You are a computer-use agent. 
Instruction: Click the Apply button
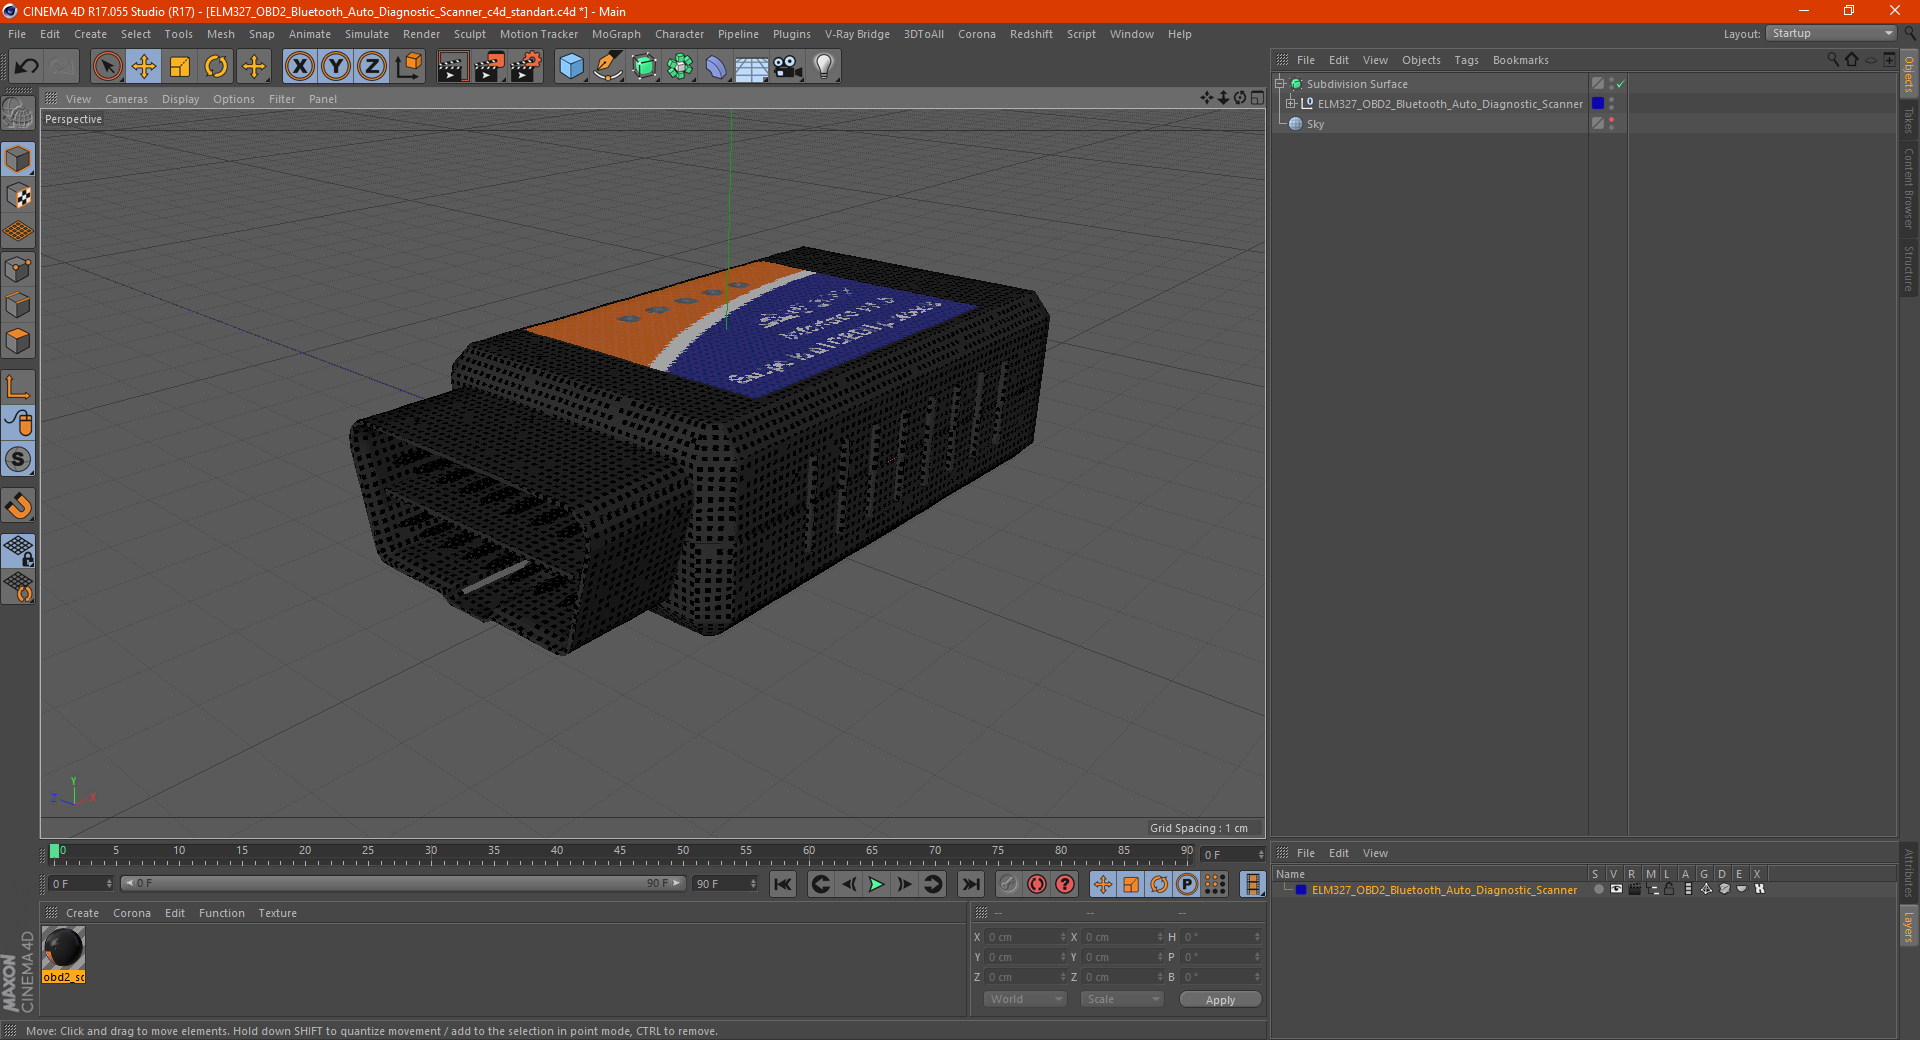pos(1220,999)
